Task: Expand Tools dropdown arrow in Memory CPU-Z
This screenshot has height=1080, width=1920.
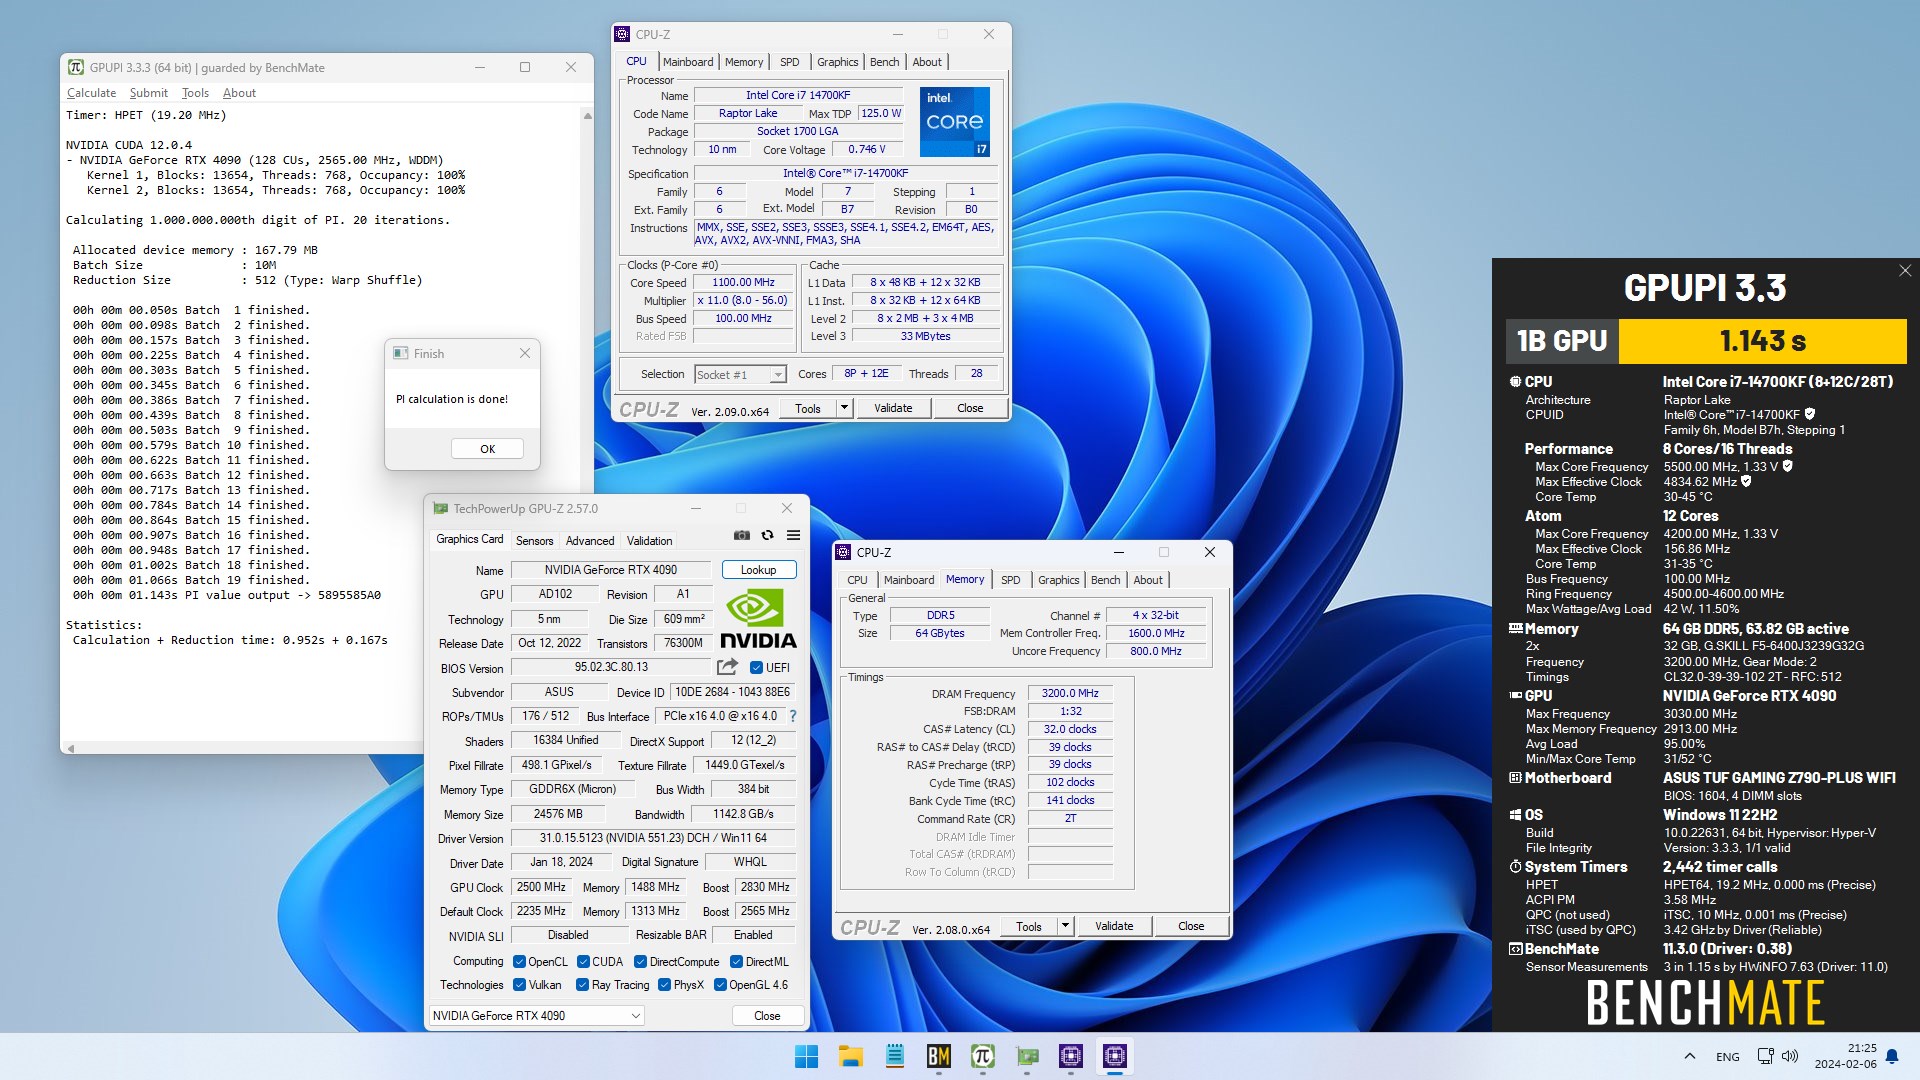Action: pyautogui.click(x=1065, y=926)
